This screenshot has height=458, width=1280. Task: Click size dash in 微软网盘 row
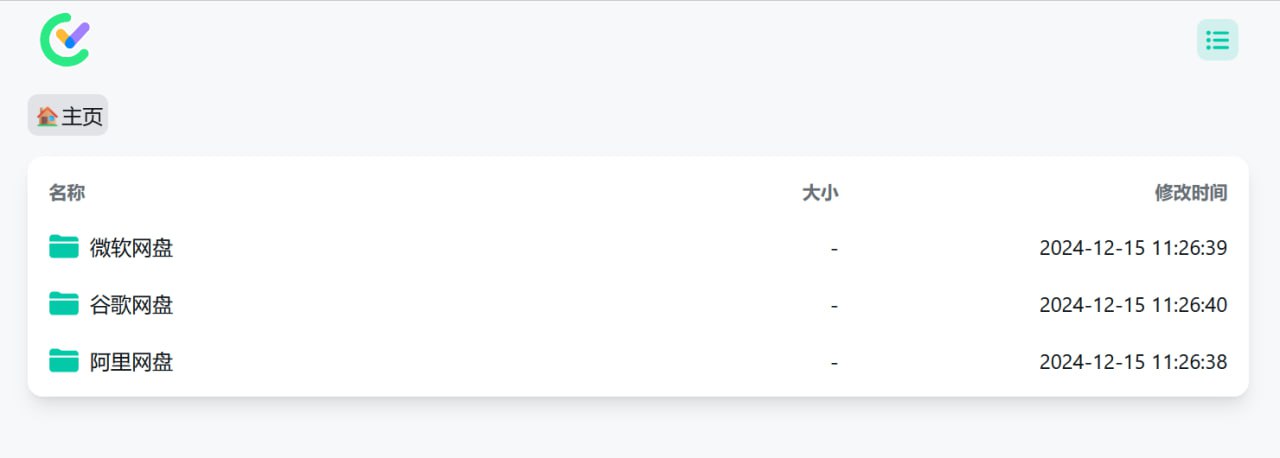point(834,248)
